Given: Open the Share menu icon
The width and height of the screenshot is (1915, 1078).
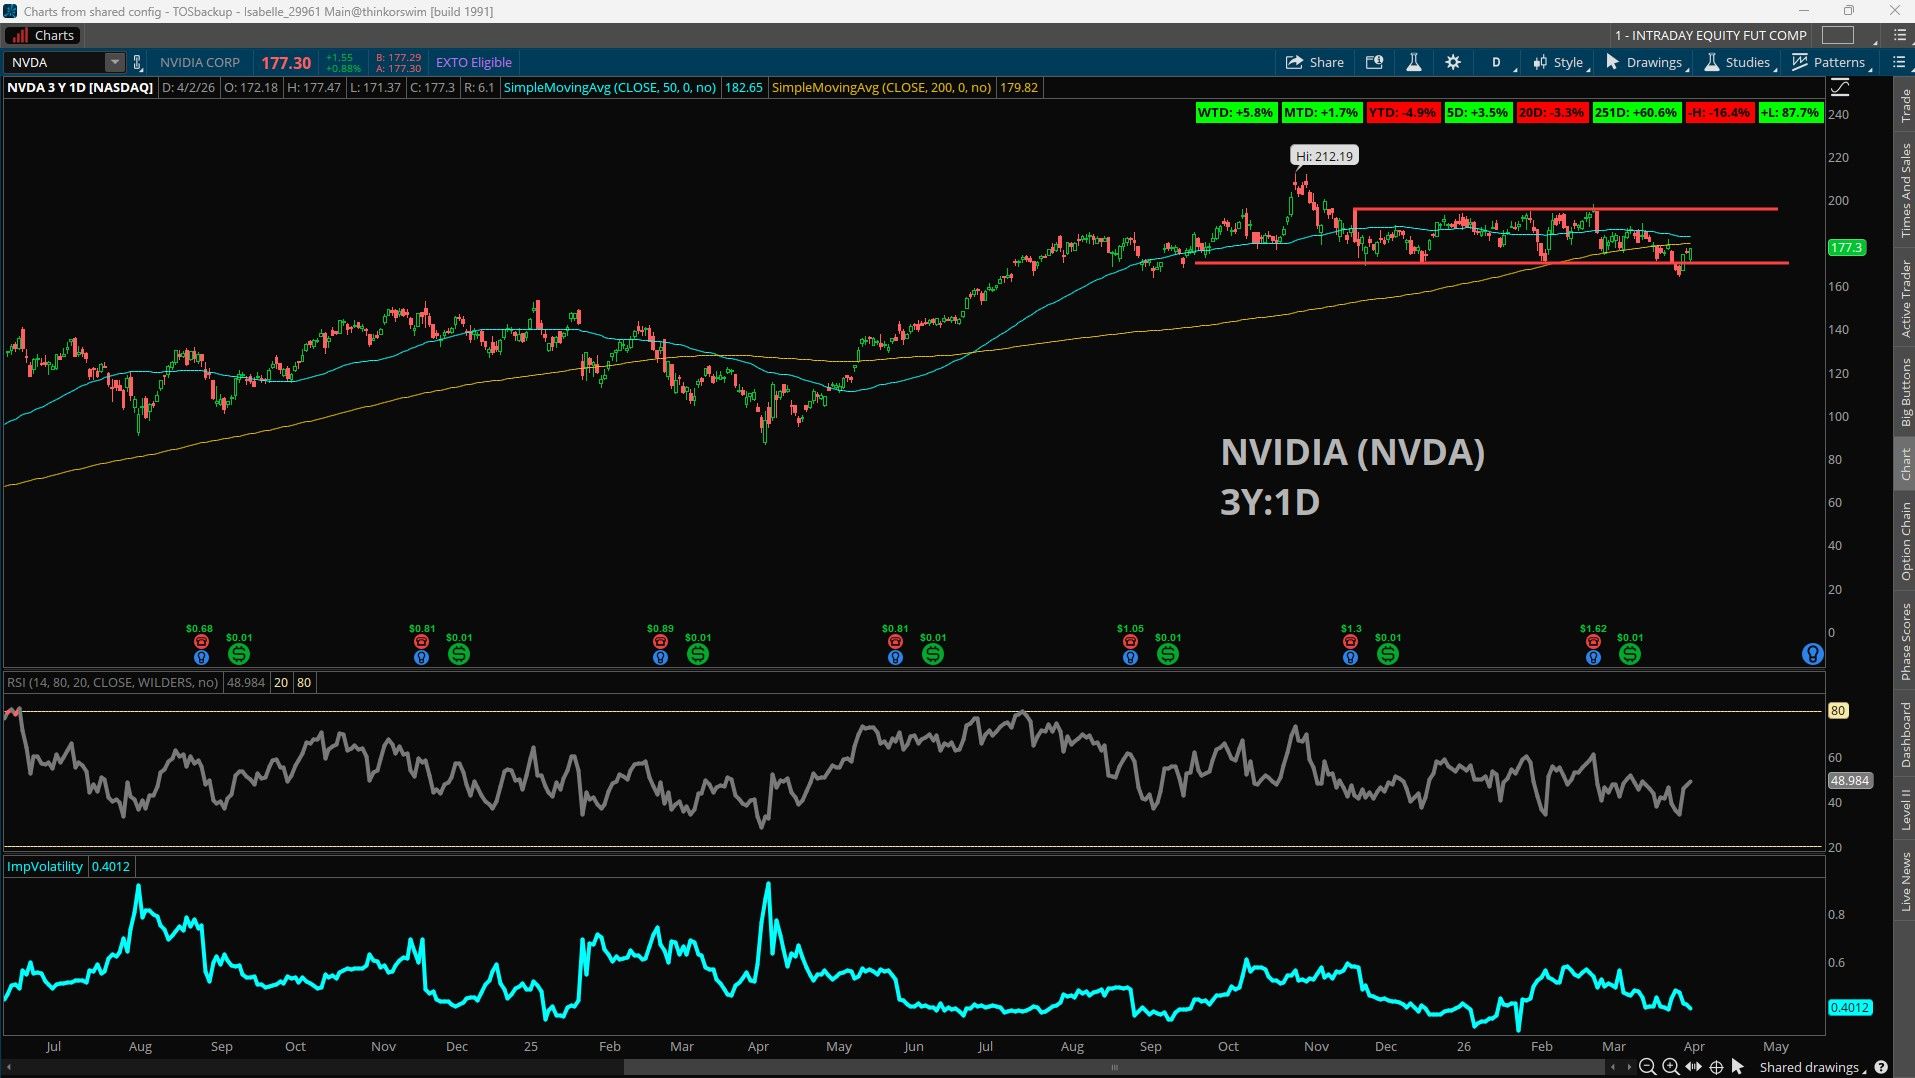Looking at the screenshot, I should pos(1314,62).
